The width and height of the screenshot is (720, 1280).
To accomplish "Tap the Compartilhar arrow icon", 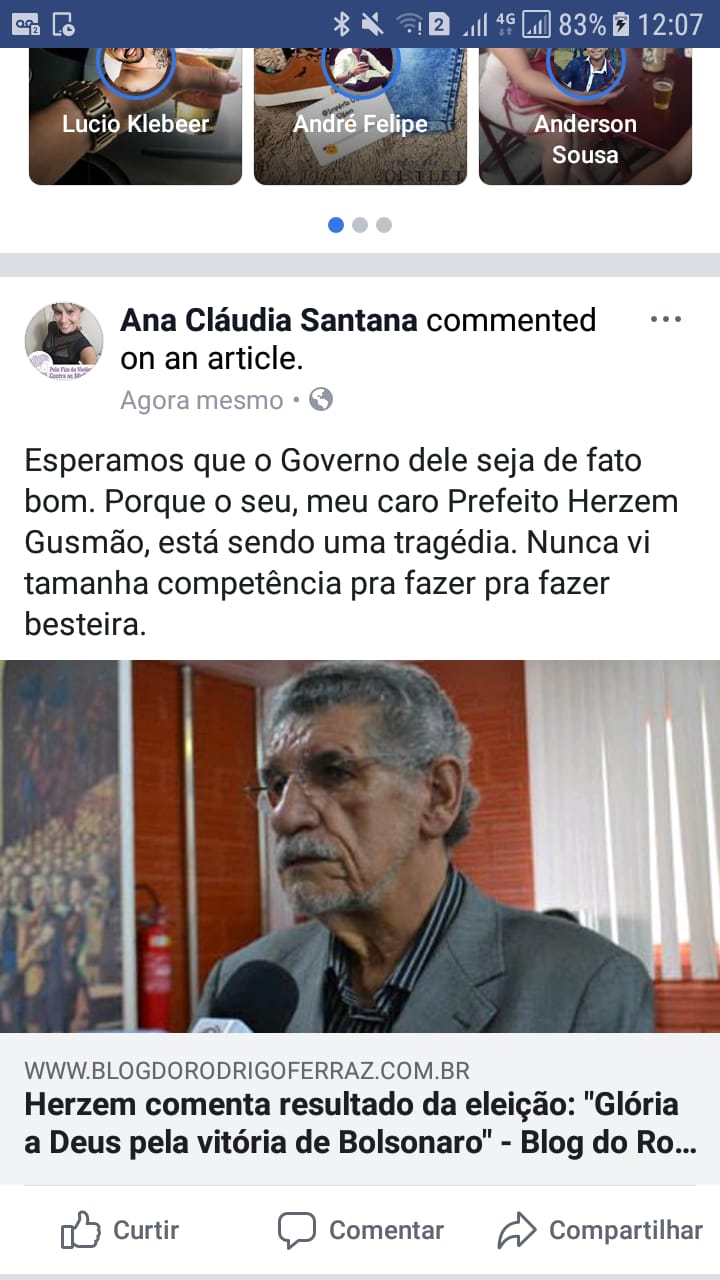I will tap(517, 1231).
